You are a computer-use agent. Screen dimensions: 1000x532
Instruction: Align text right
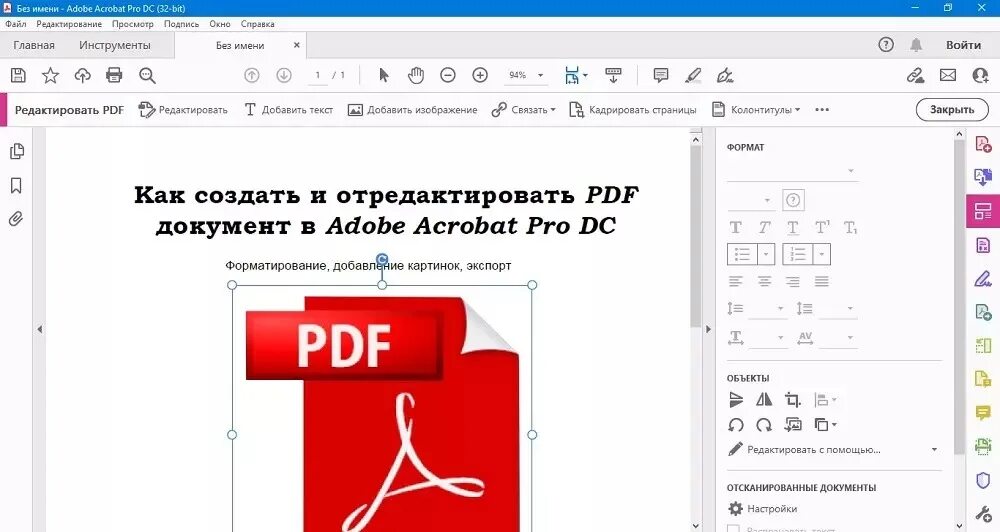pos(793,281)
